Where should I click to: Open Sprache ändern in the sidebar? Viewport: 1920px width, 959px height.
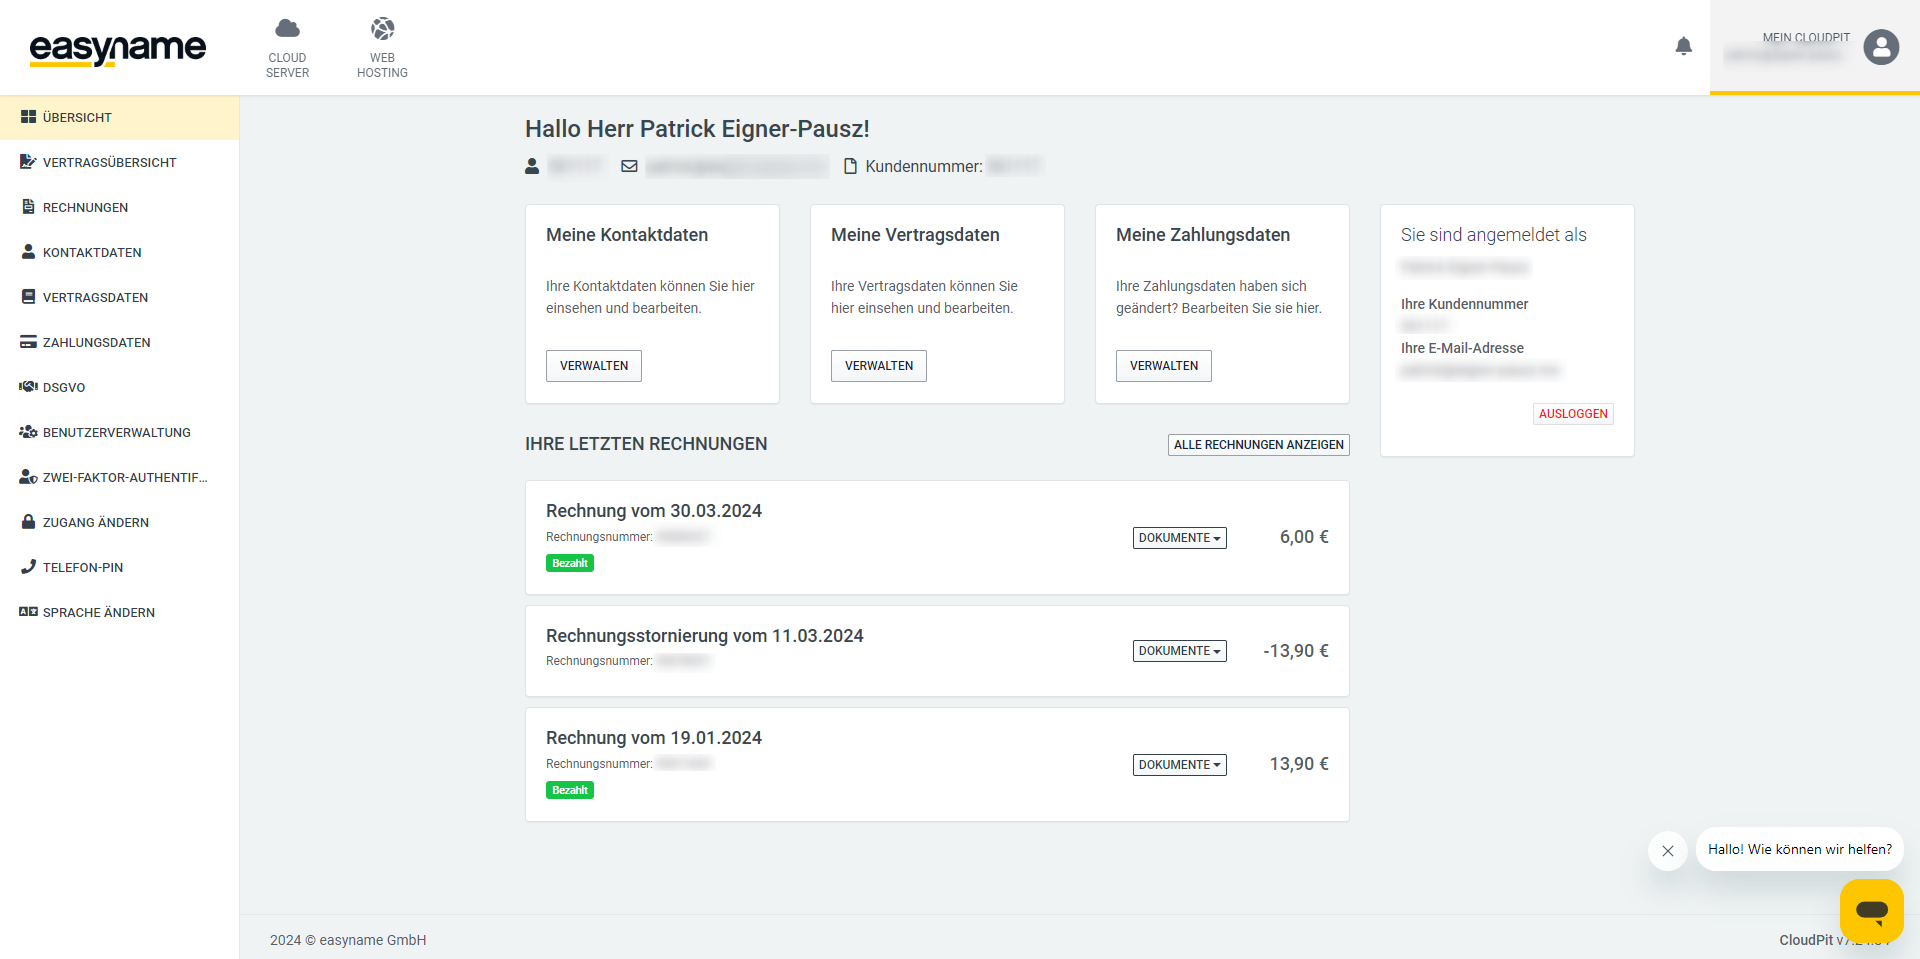tap(98, 613)
